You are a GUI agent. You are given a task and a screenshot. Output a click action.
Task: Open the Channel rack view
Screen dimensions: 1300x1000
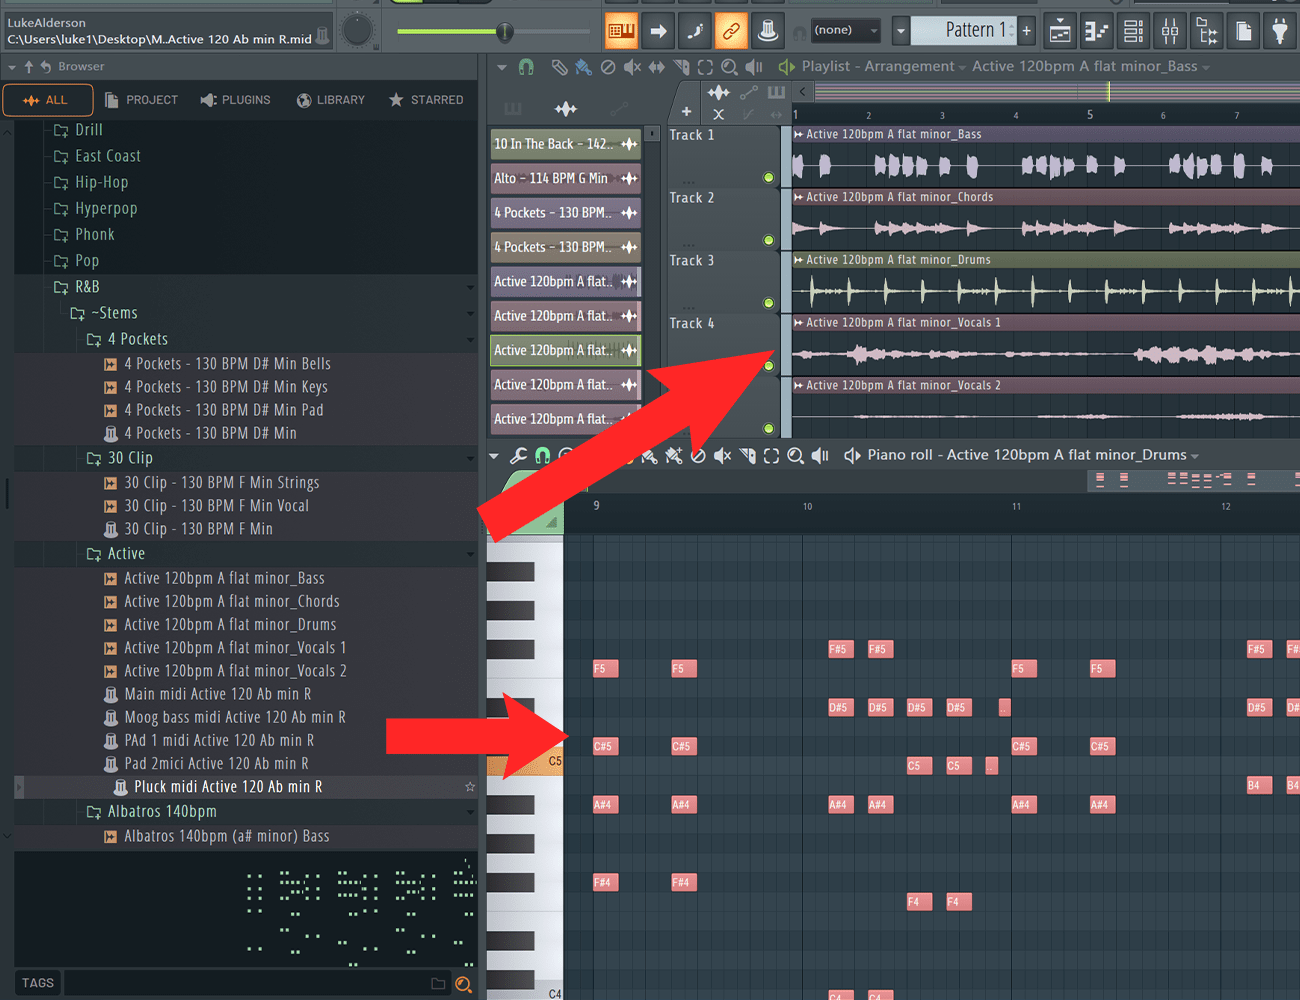point(1133,32)
